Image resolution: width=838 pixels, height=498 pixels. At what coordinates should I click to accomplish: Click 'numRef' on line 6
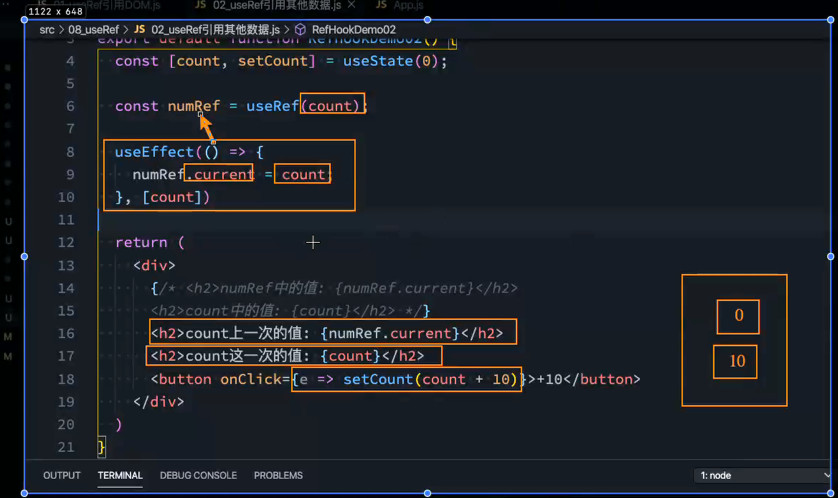coord(194,106)
